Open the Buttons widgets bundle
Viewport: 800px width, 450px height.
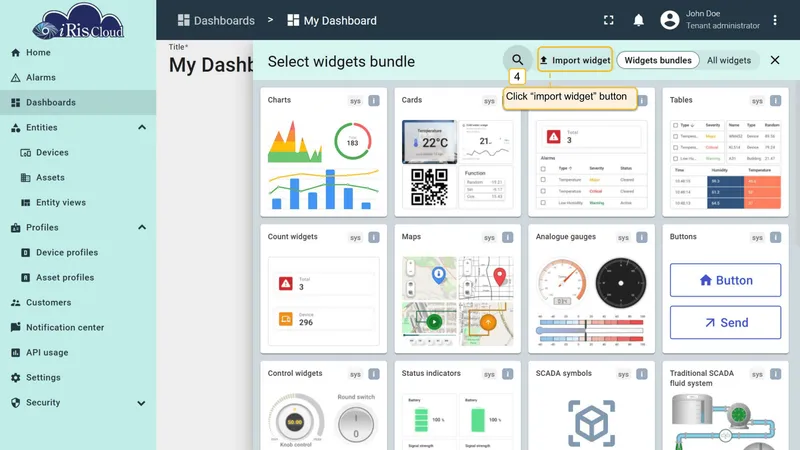[x=725, y=289]
